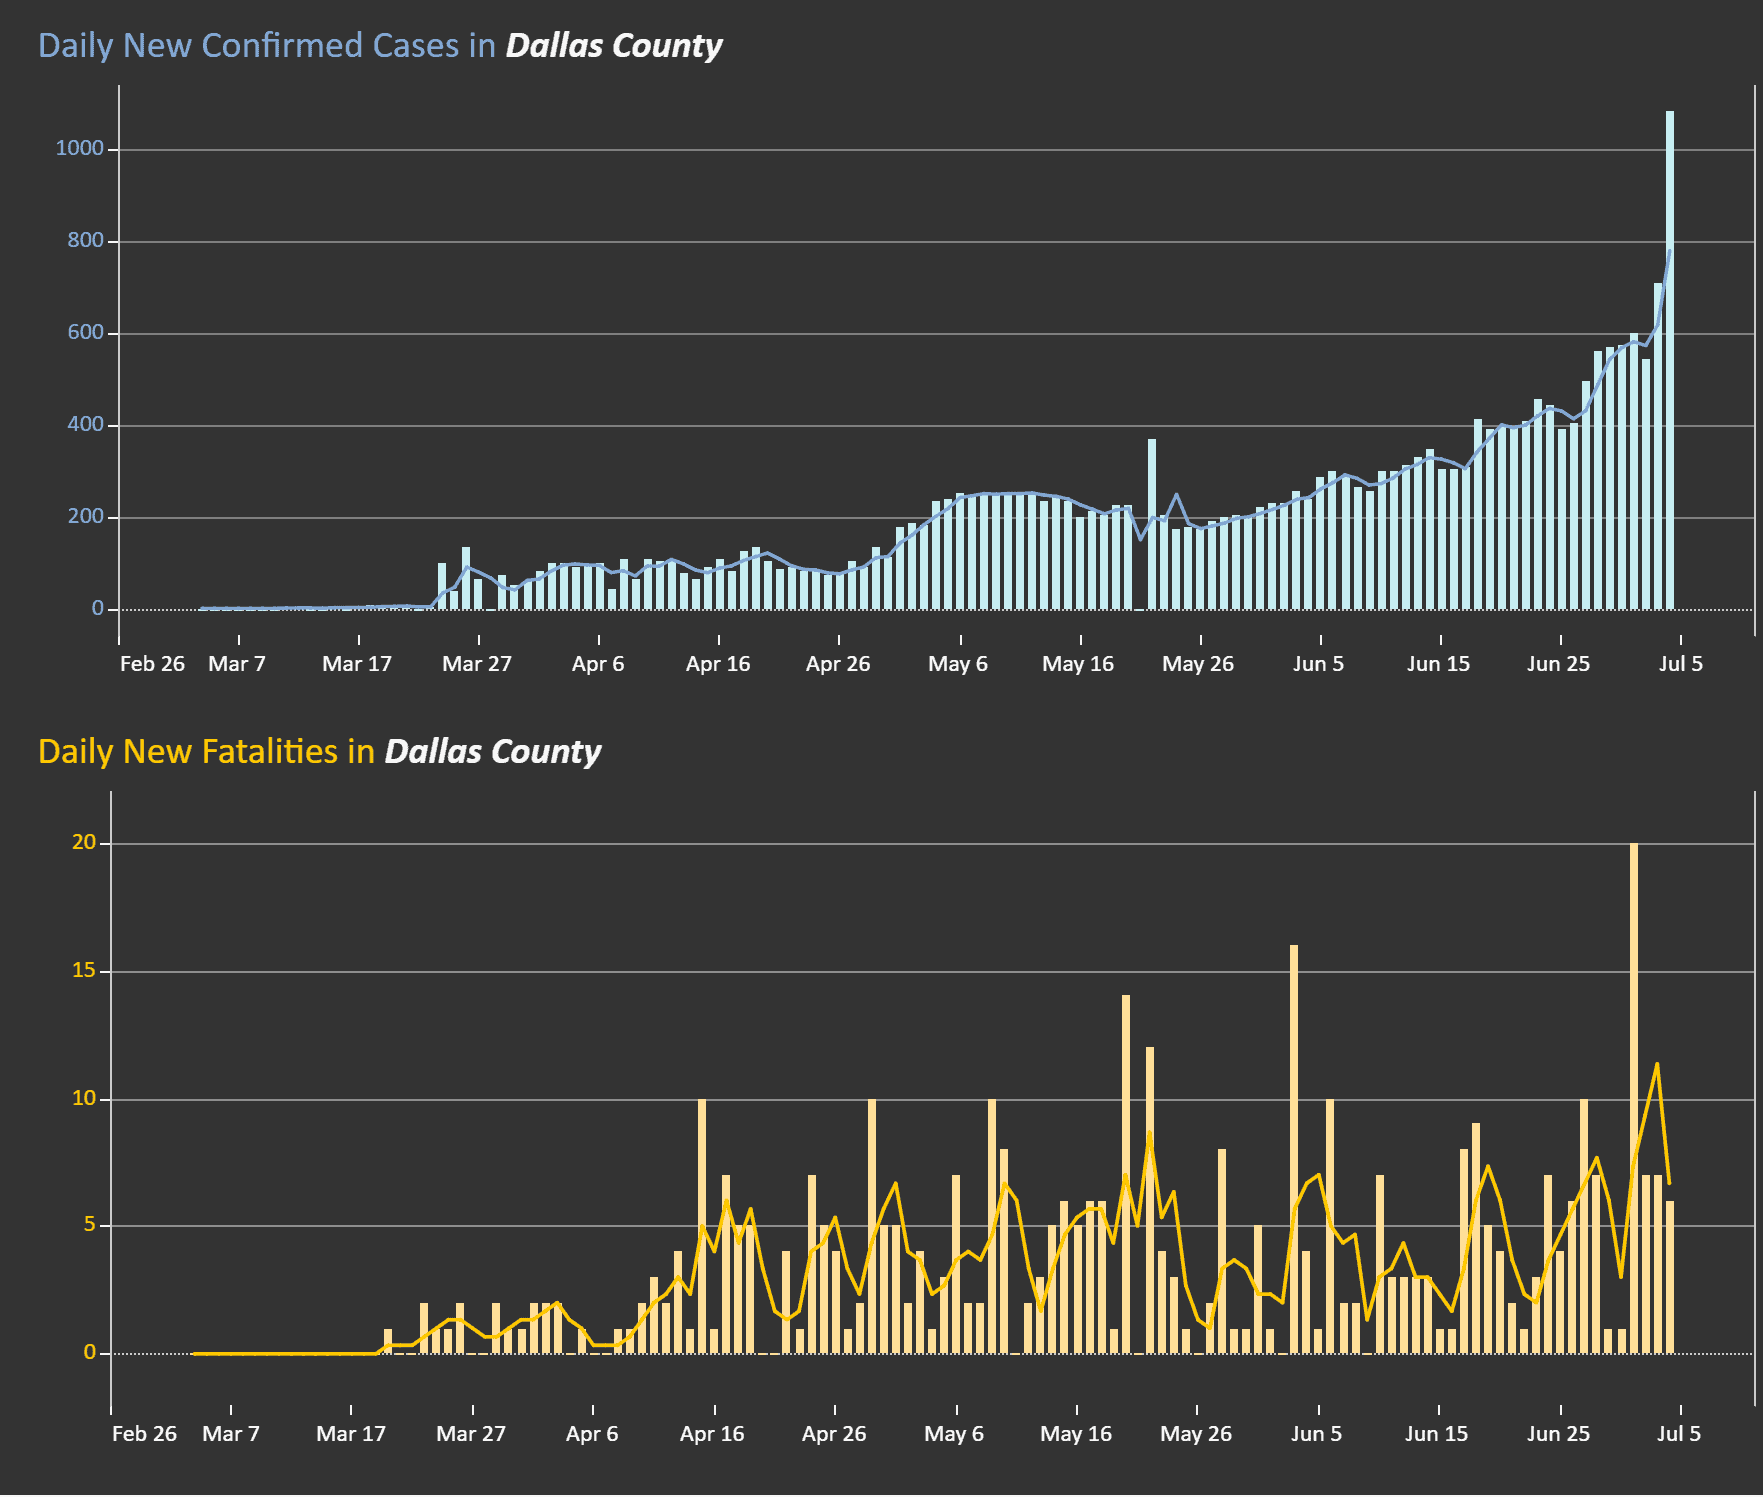This screenshot has height=1497, width=1763.
Task: Click the Mar 27 label on the fatalities x-axis
Action: 471,1434
